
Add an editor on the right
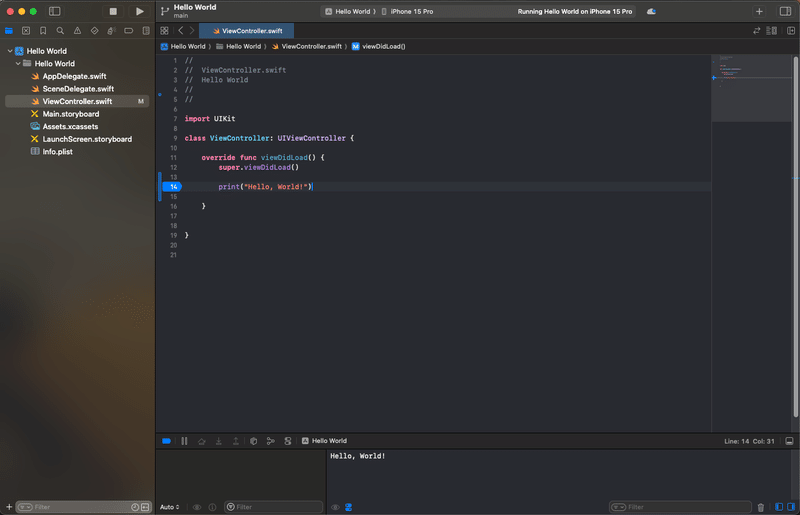[x=791, y=31]
